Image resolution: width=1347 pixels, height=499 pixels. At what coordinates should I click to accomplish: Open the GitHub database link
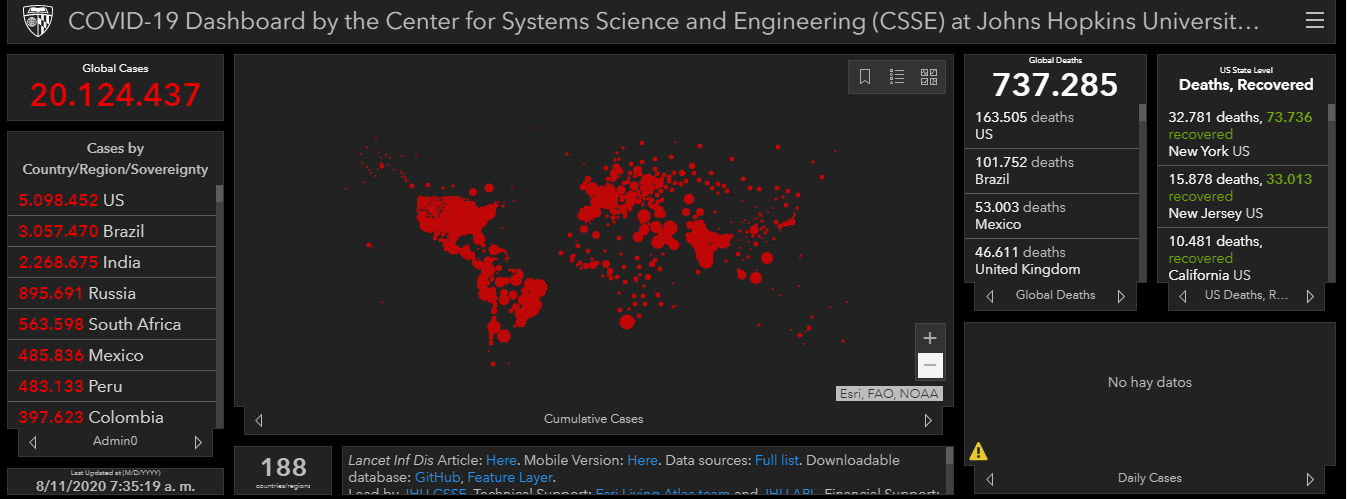pos(437,477)
